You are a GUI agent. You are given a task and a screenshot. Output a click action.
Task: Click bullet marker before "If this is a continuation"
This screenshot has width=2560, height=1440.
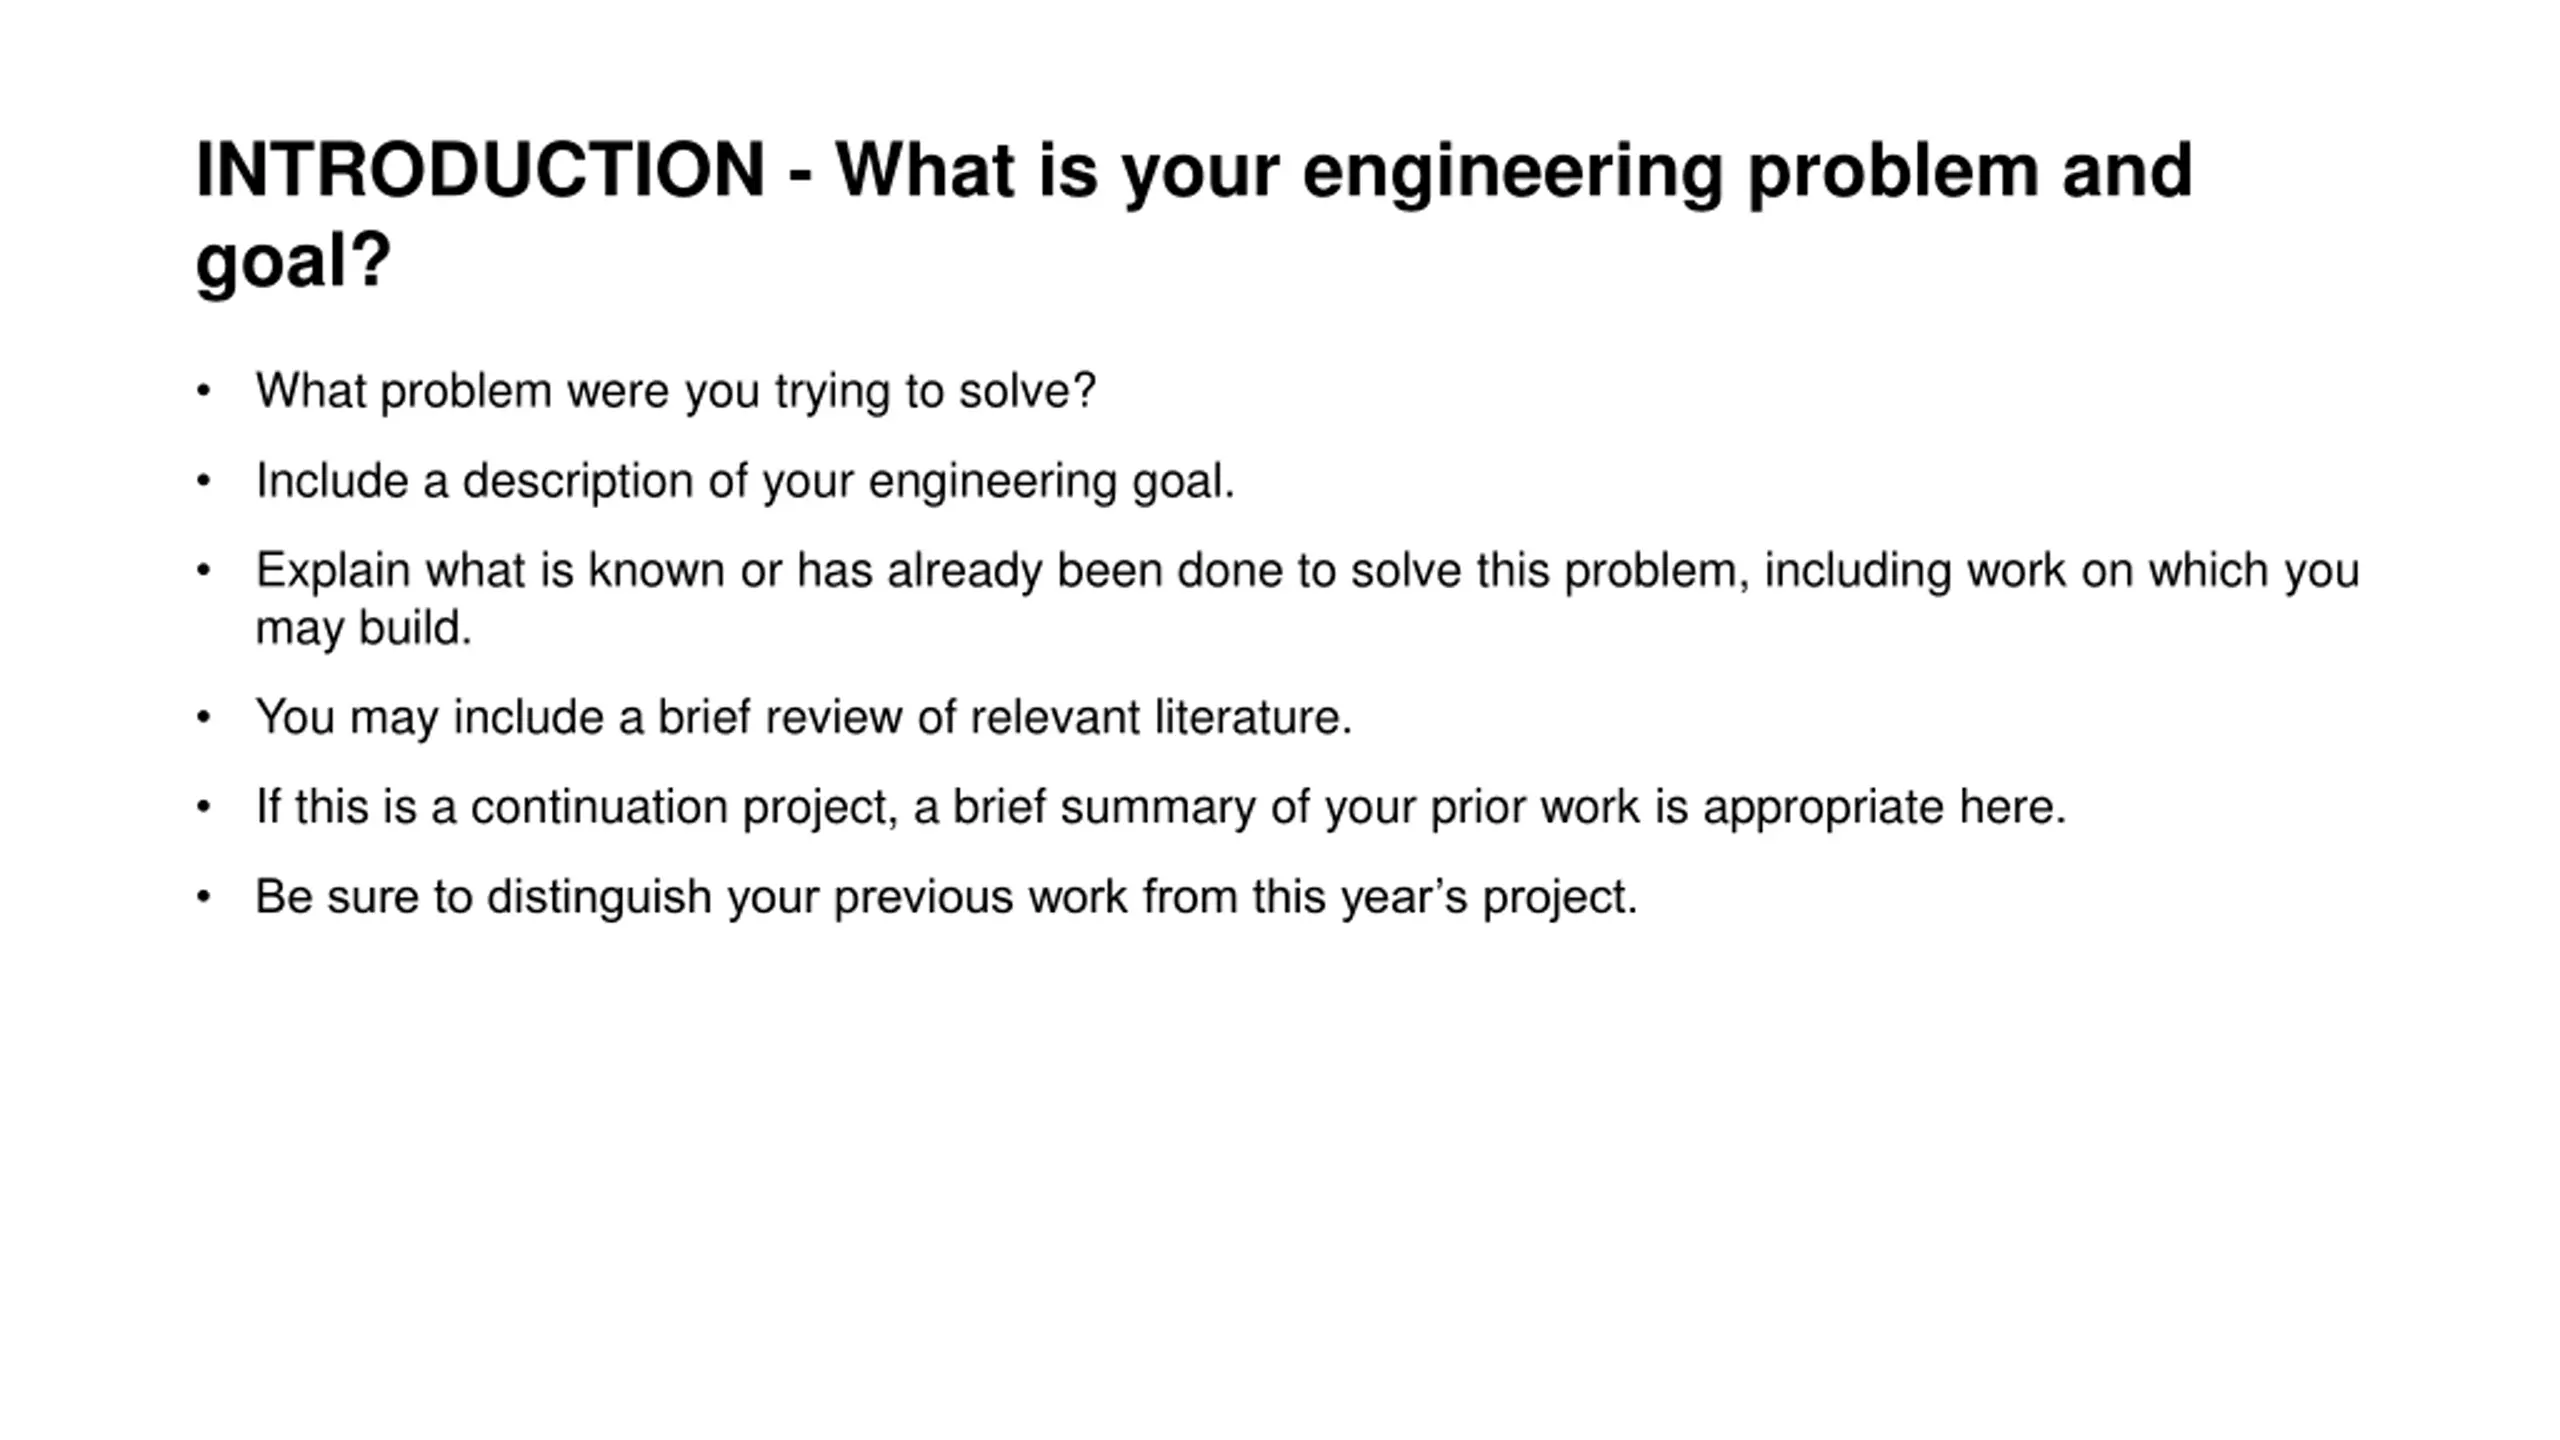(x=204, y=807)
